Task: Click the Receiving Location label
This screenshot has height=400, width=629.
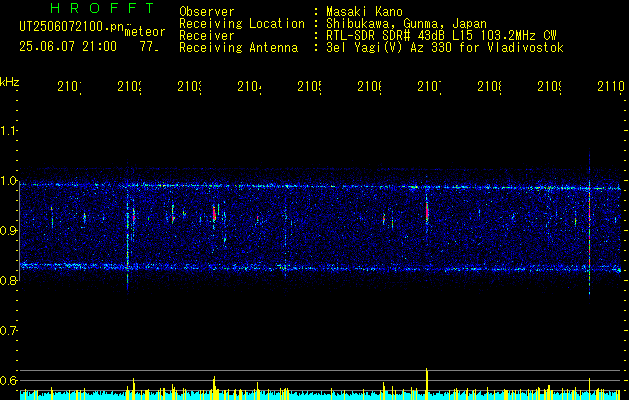Action: pos(242,24)
